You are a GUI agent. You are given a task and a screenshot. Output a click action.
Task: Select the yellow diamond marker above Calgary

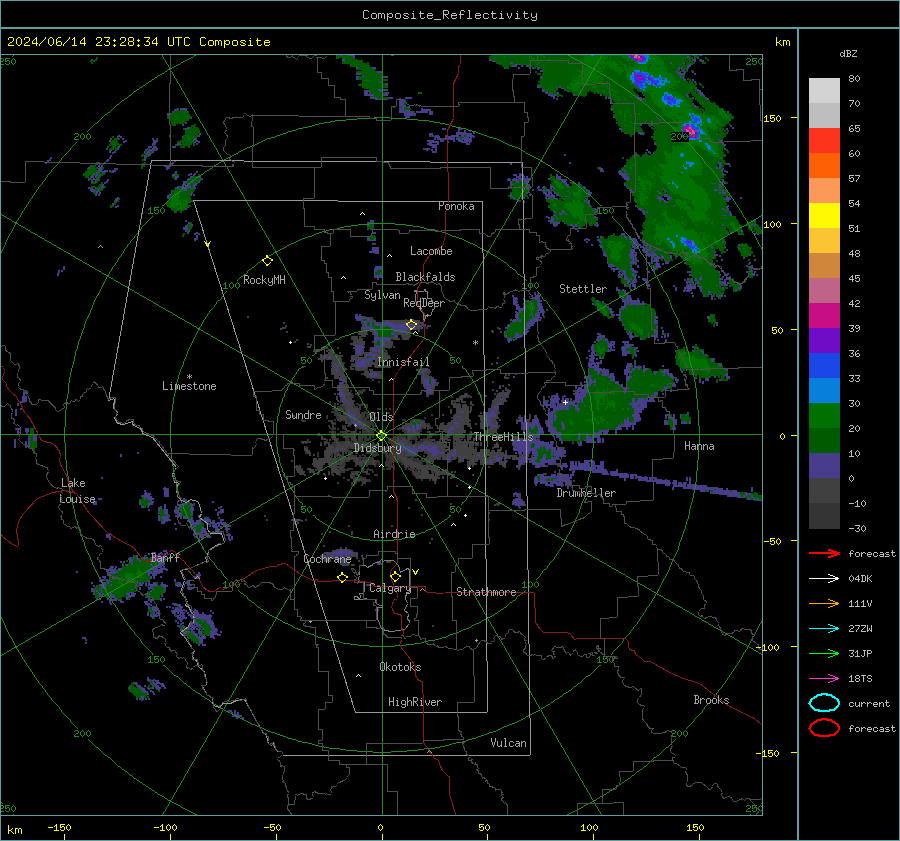click(395, 576)
